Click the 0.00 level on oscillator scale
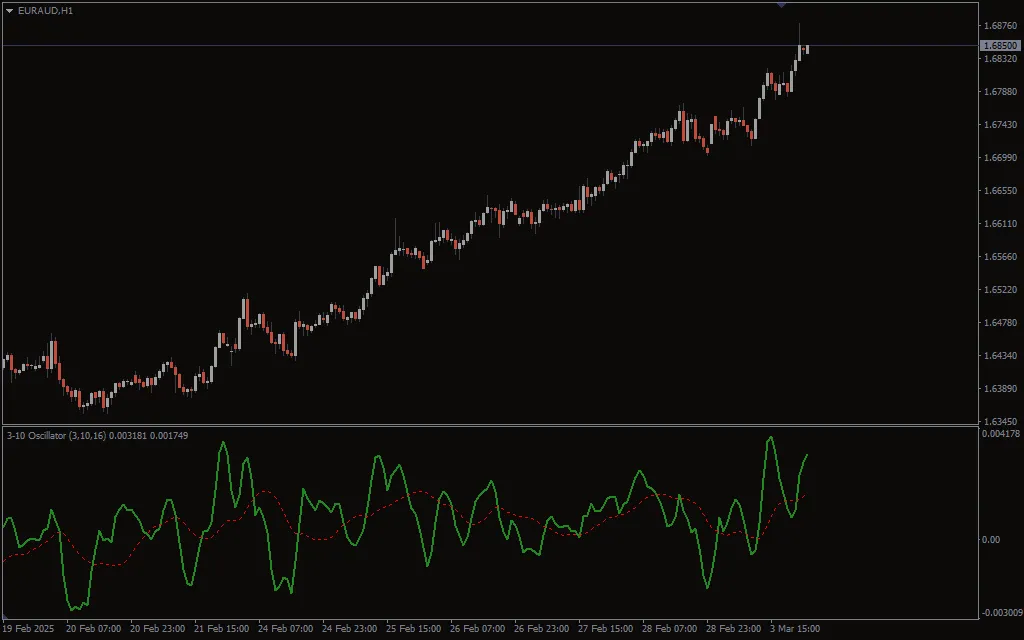The width and height of the screenshot is (1024, 640). 991,540
